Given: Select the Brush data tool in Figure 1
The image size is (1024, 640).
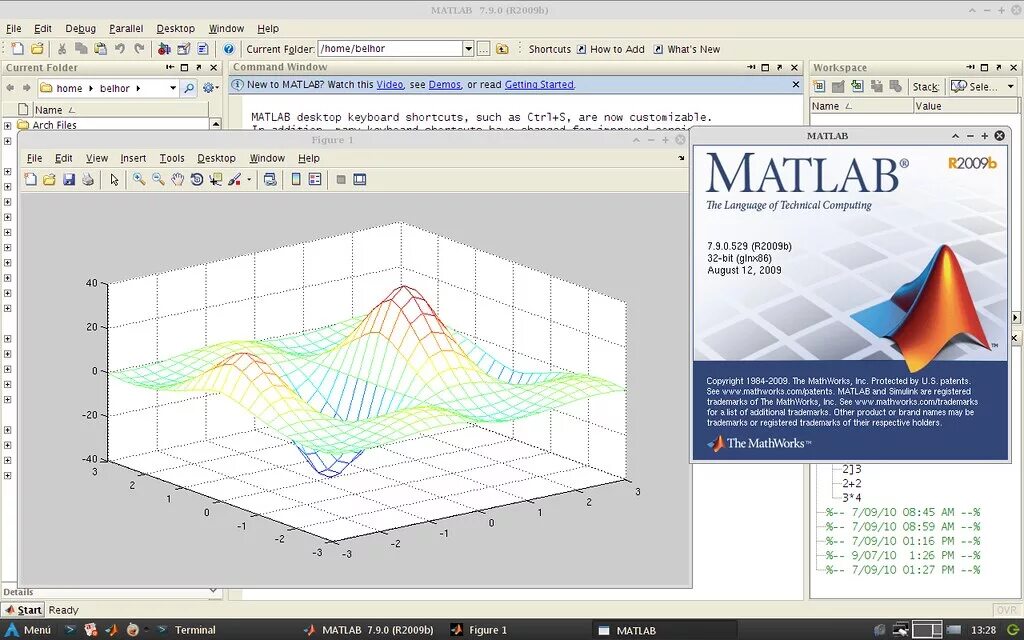Looking at the screenshot, I should [x=235, y=180].
